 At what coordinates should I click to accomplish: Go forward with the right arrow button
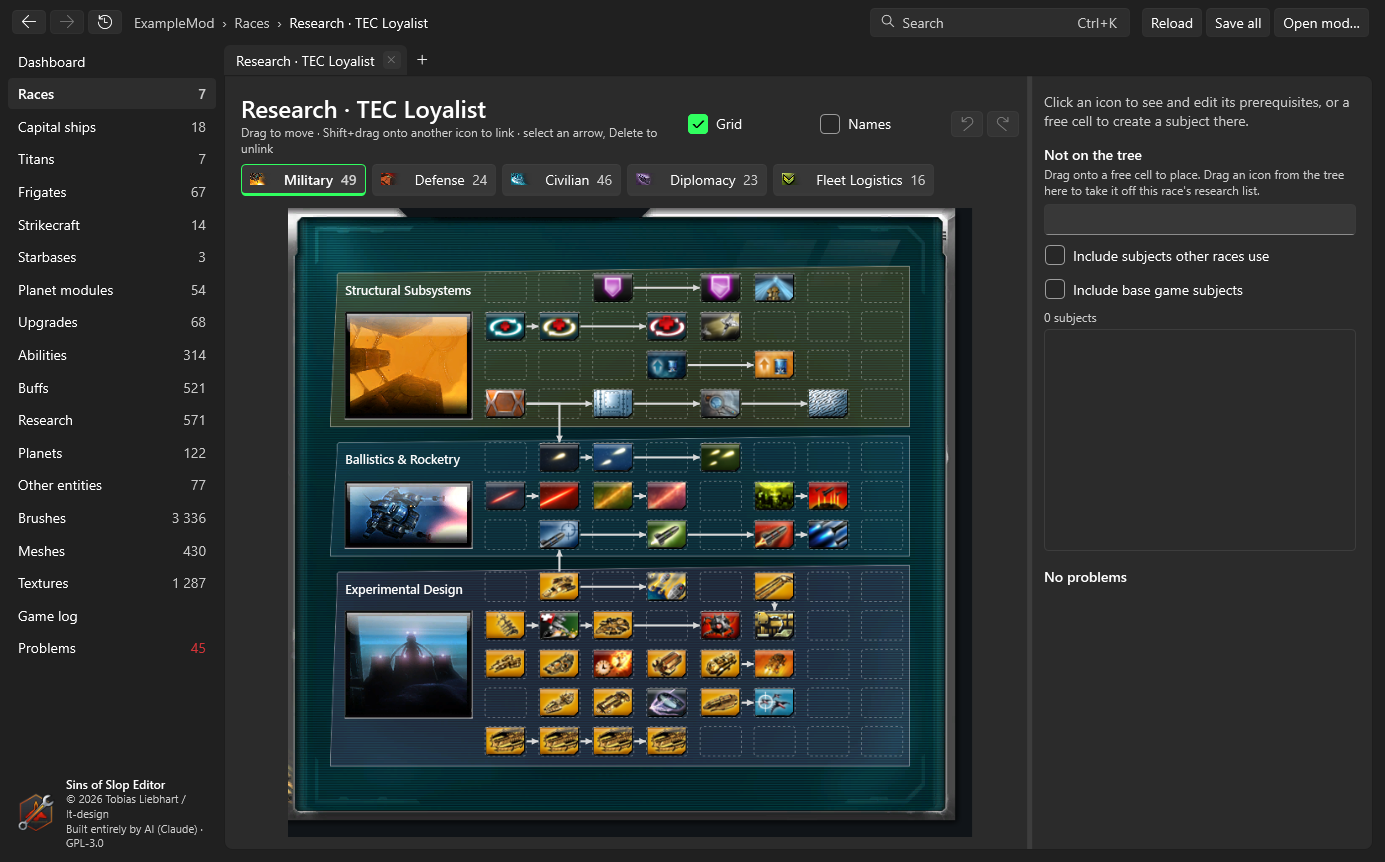pyautogui.click(x=66, y=22)
